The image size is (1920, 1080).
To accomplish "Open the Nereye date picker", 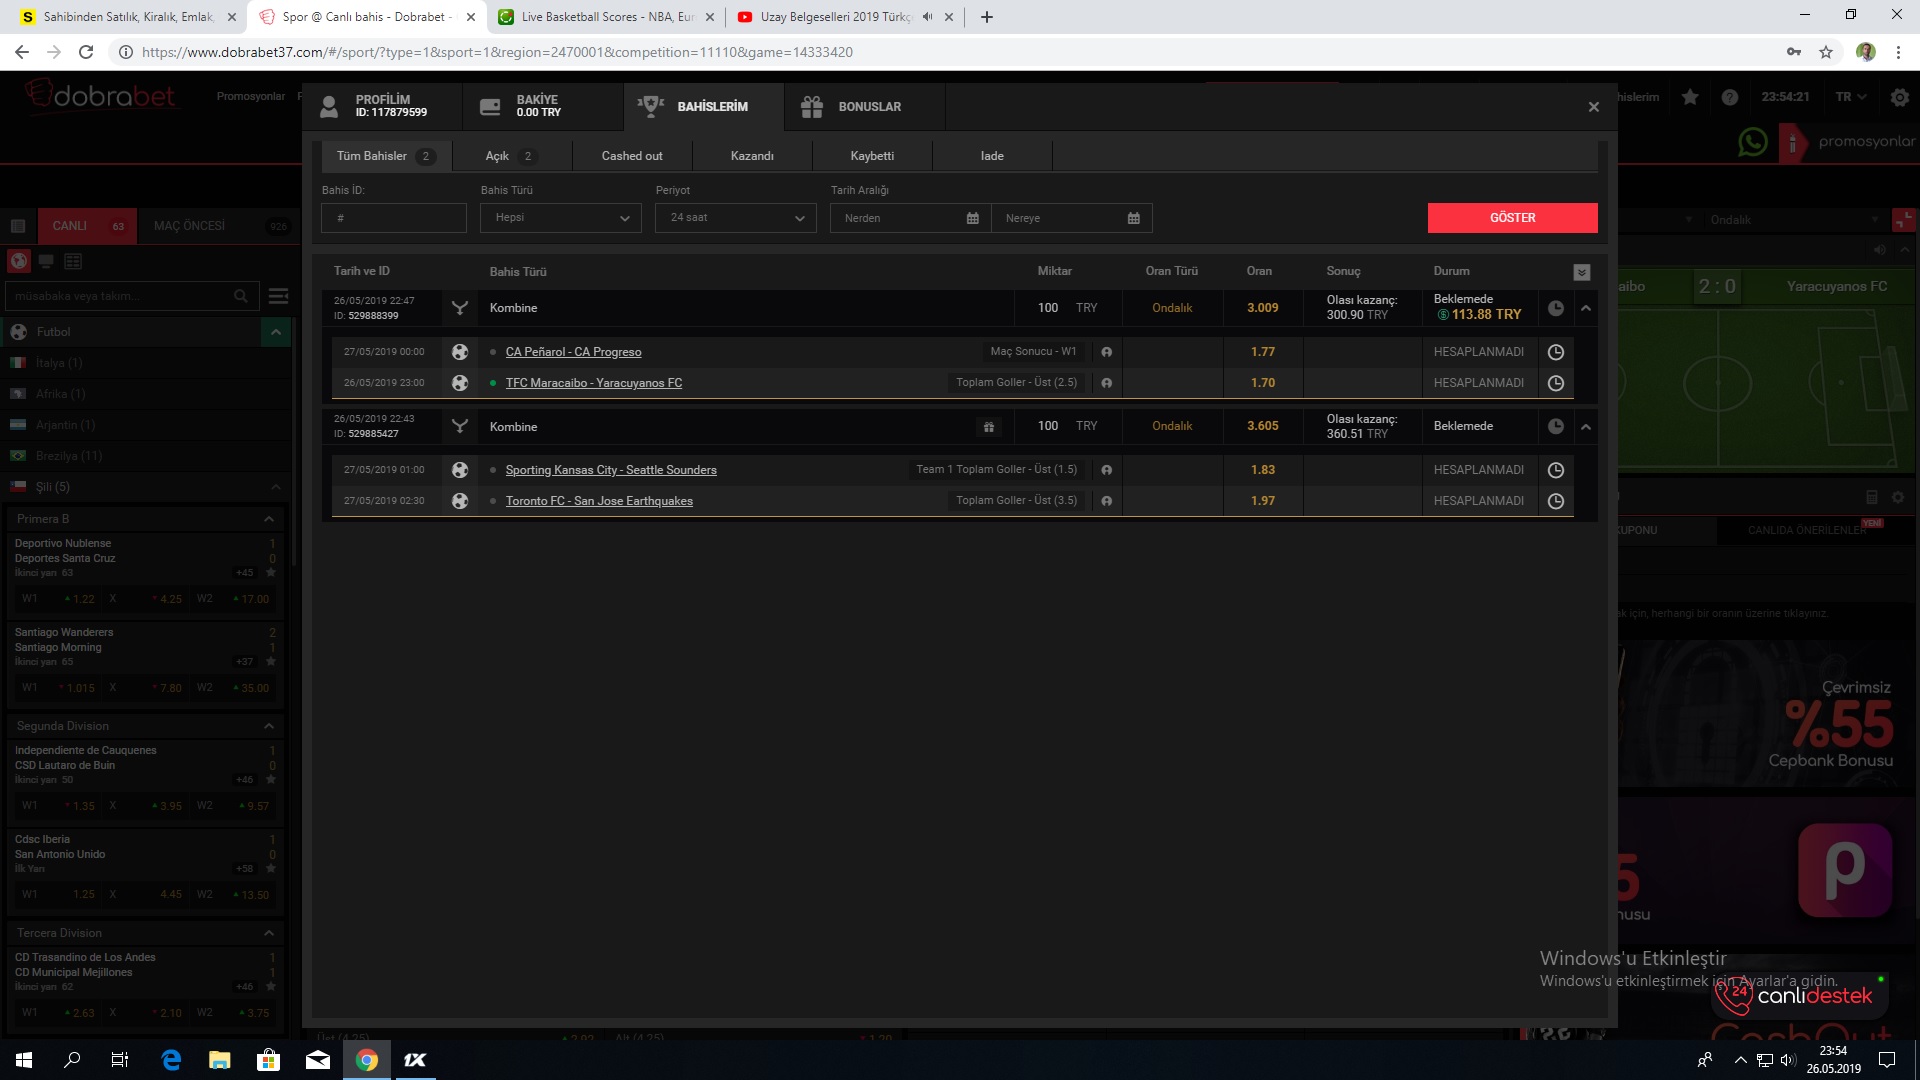I will (x=1072, y=218).
